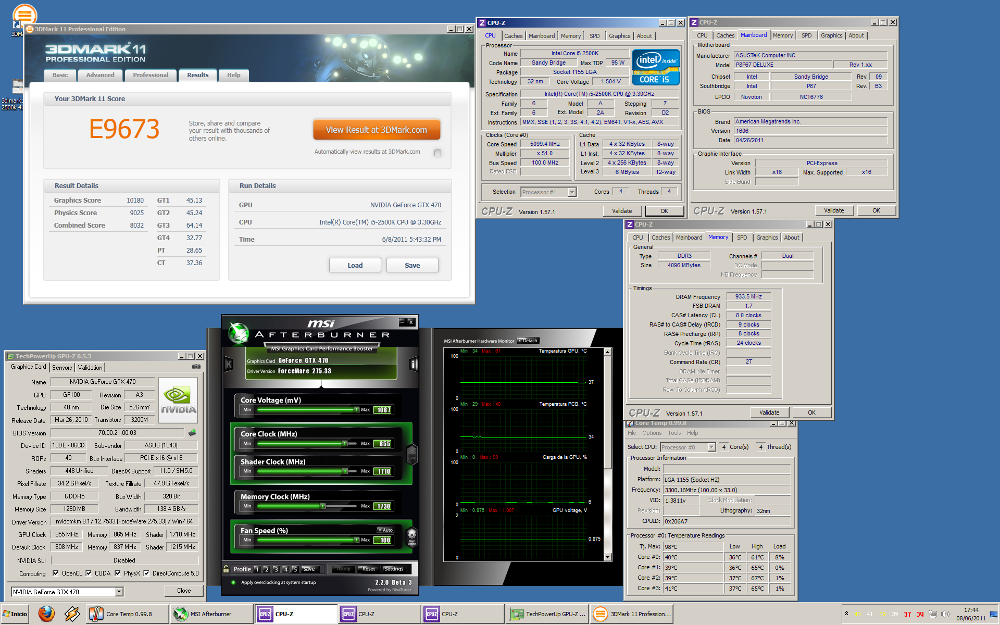Click the Memory Clock value field 1720
1000x625 pixels.
click(382, 506)
